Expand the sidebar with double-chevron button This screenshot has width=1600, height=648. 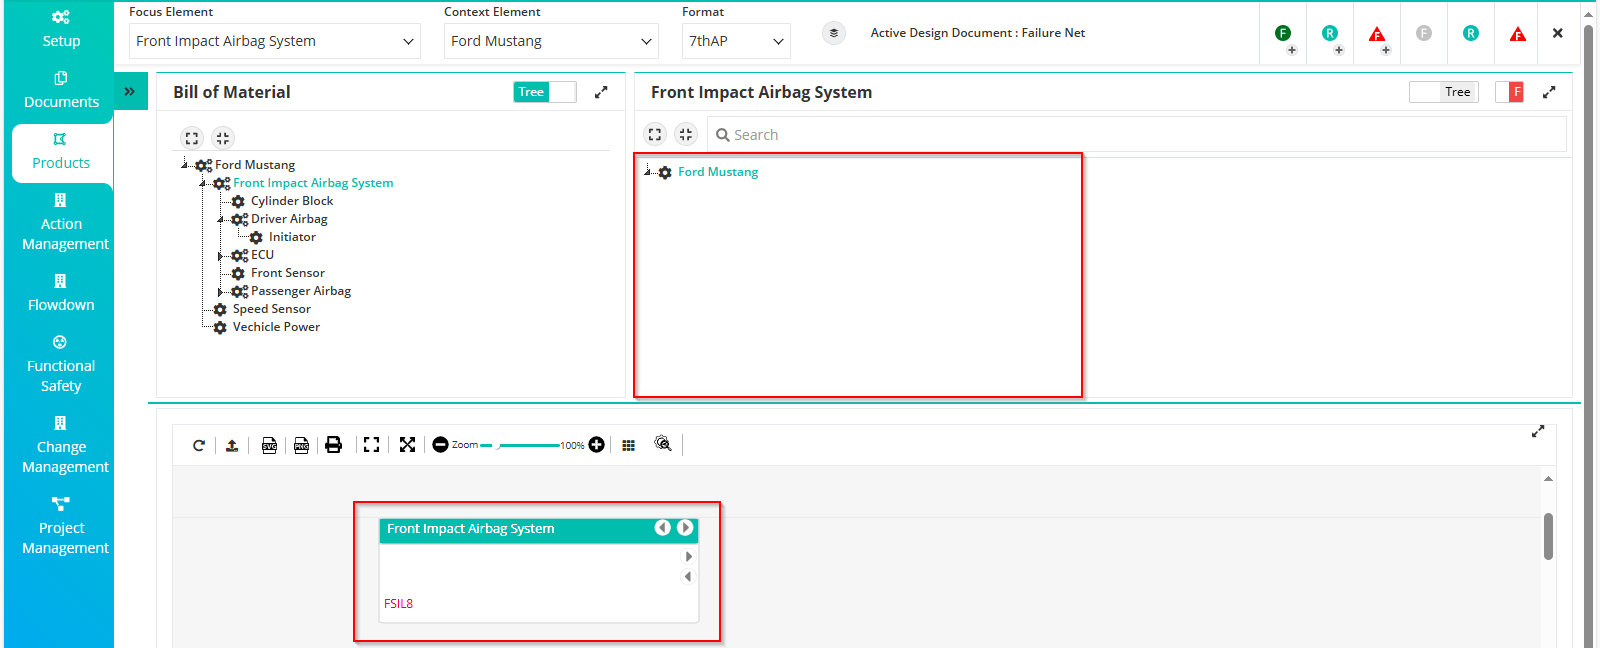pos(130,91)
